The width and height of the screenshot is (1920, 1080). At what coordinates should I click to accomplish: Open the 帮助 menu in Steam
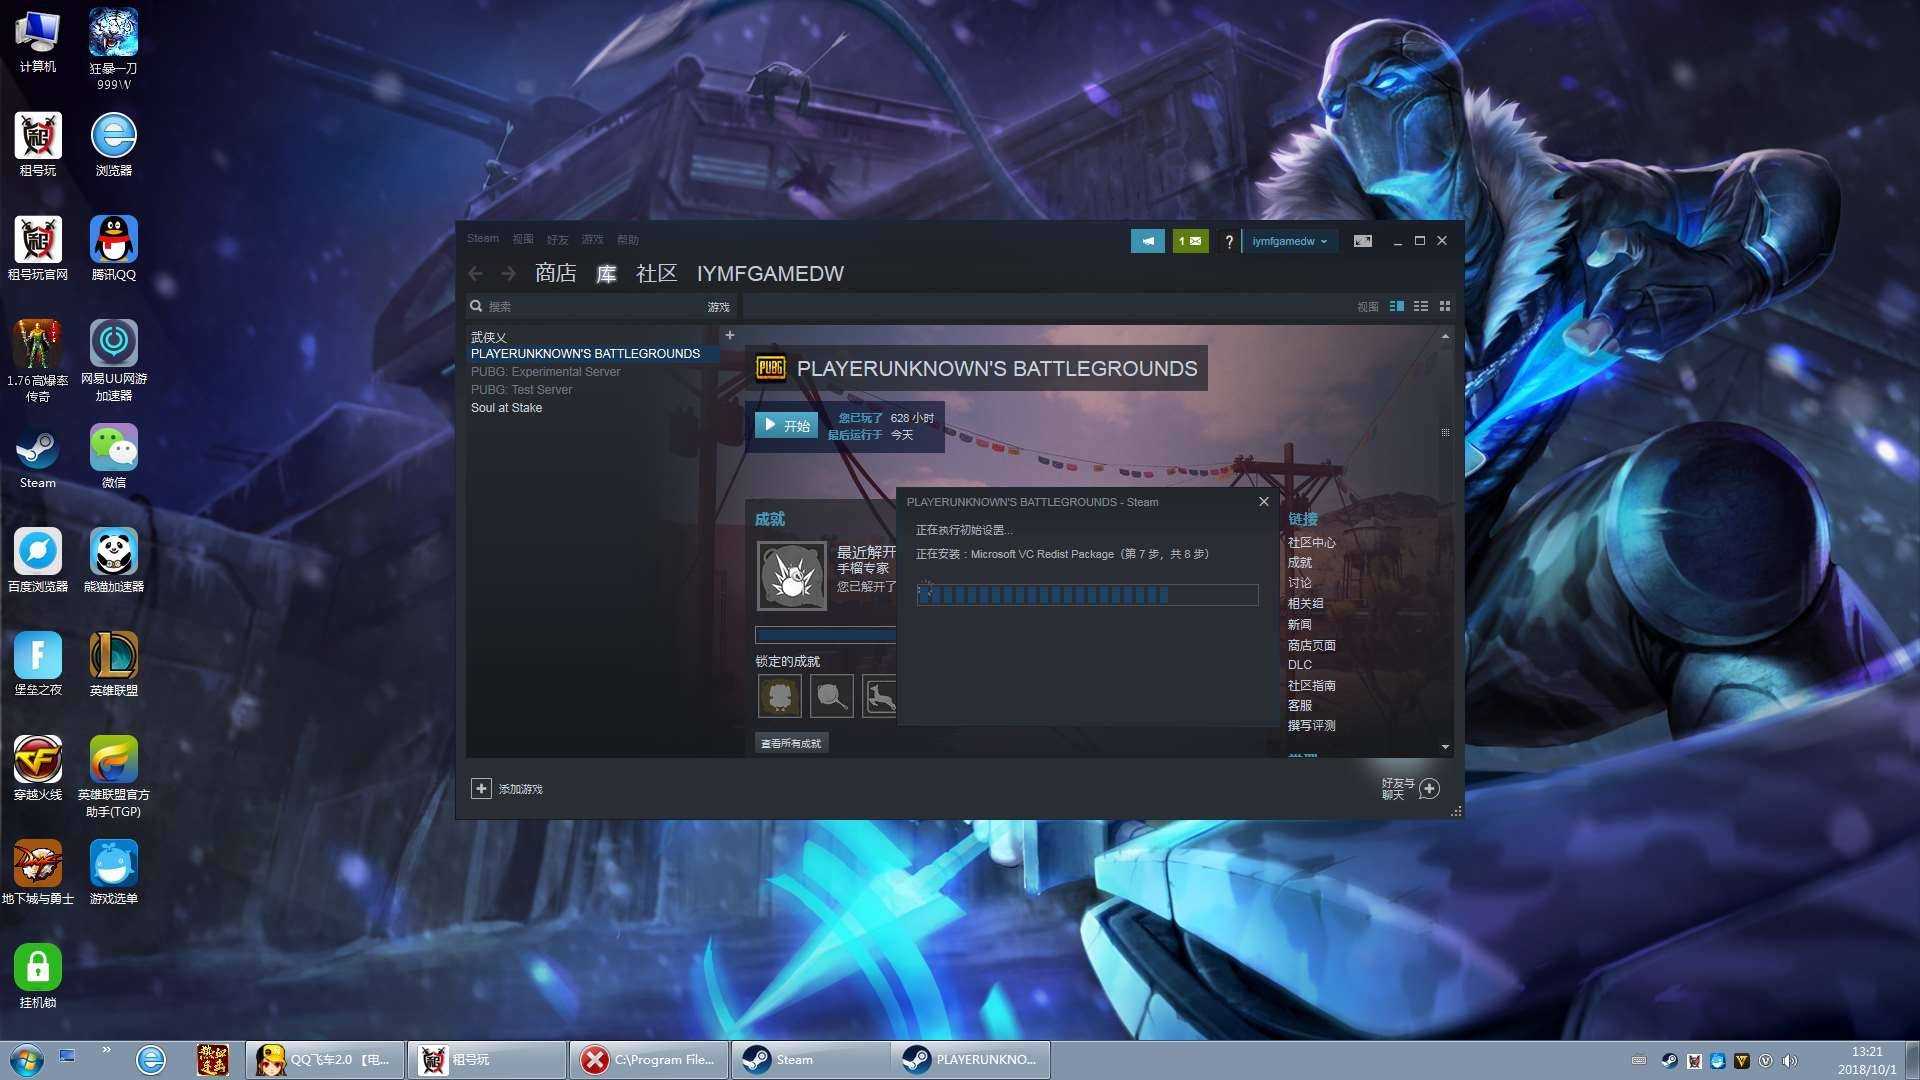click(628, 239)
